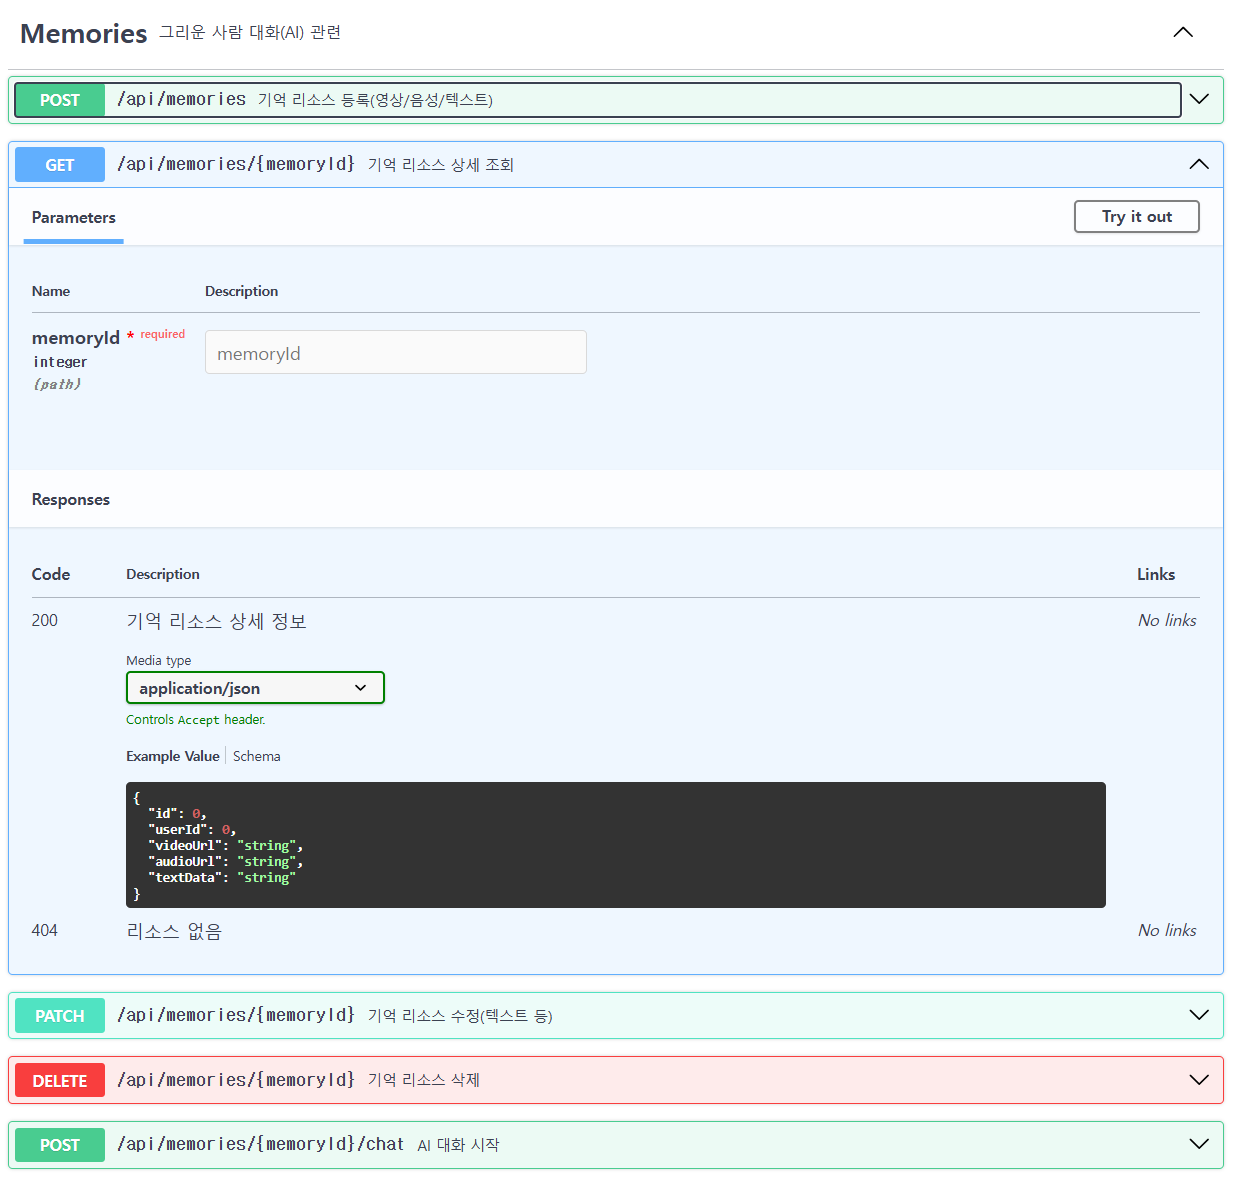1233x1179 pixels.
Task: Click the blue GET method badge
Action: coord(60,165)
